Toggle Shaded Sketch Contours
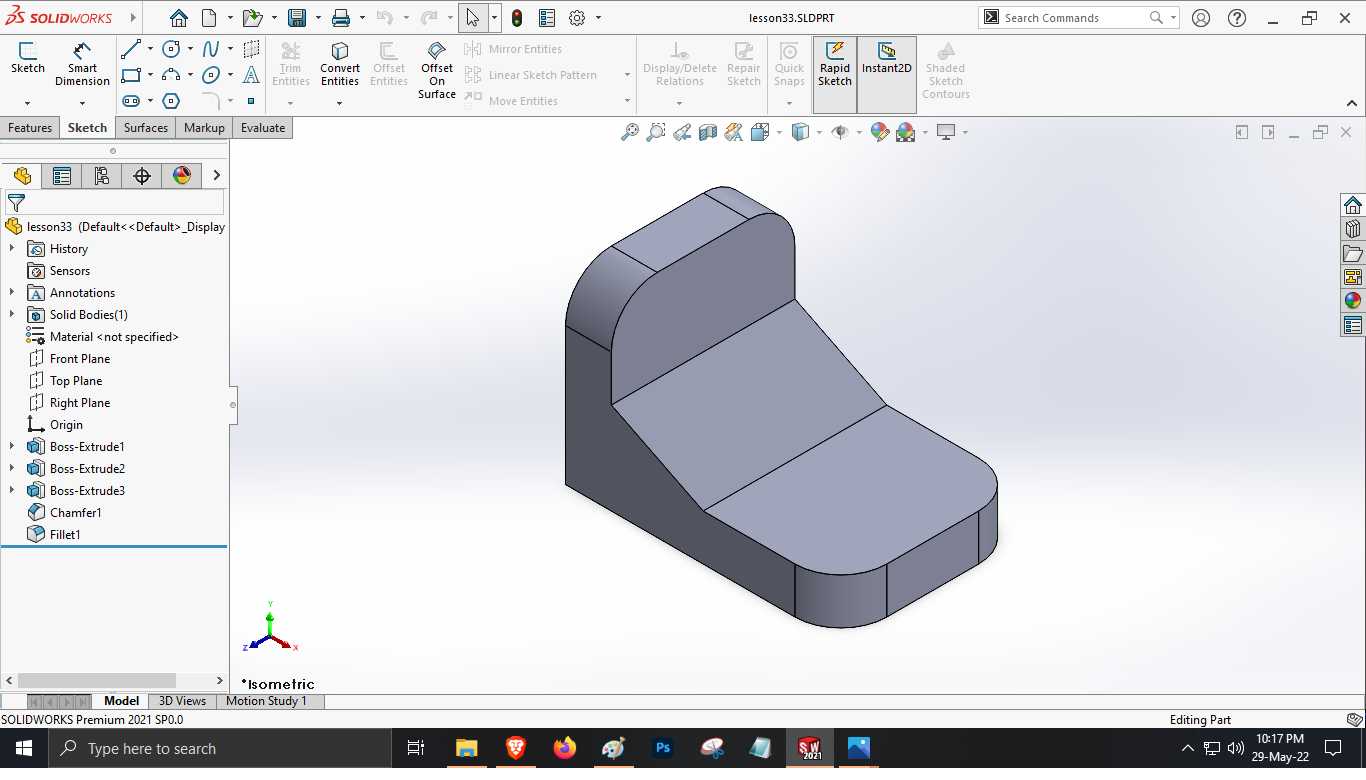The image size is (1366, 780). tap(945, 69)
